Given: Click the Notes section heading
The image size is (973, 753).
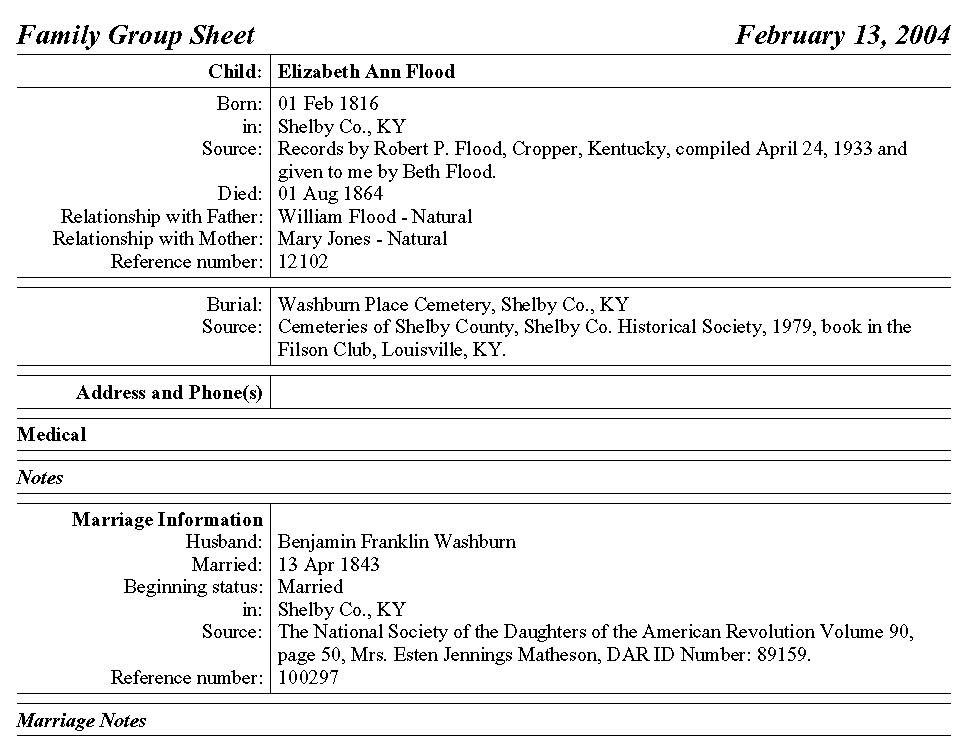Looking at the screenshot, I should tap(40, 478).
